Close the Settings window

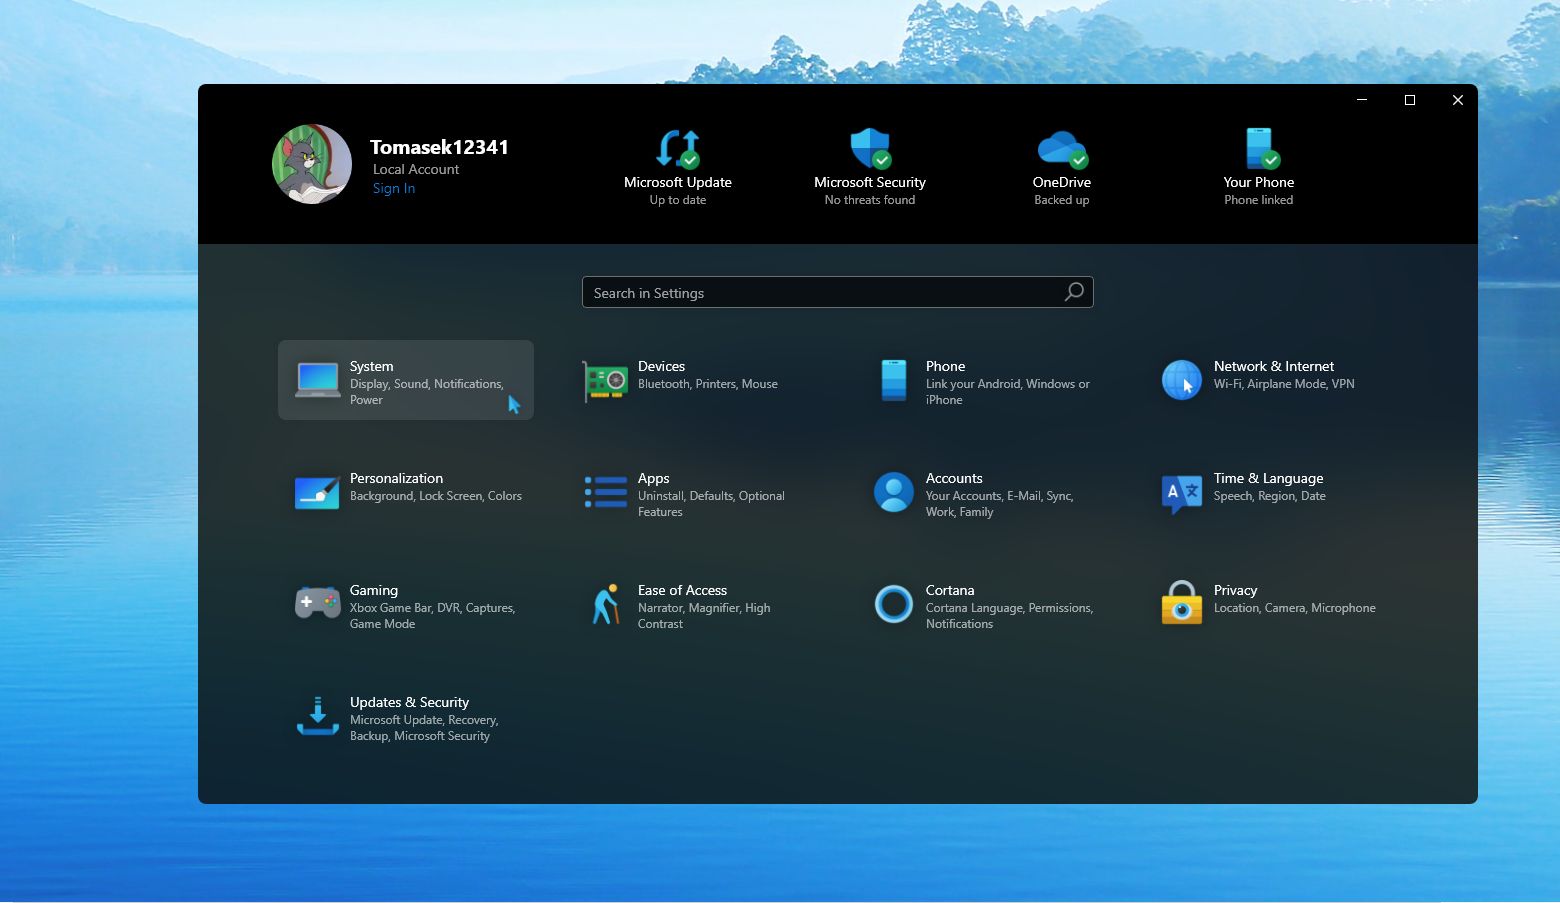click(1458, 100)
